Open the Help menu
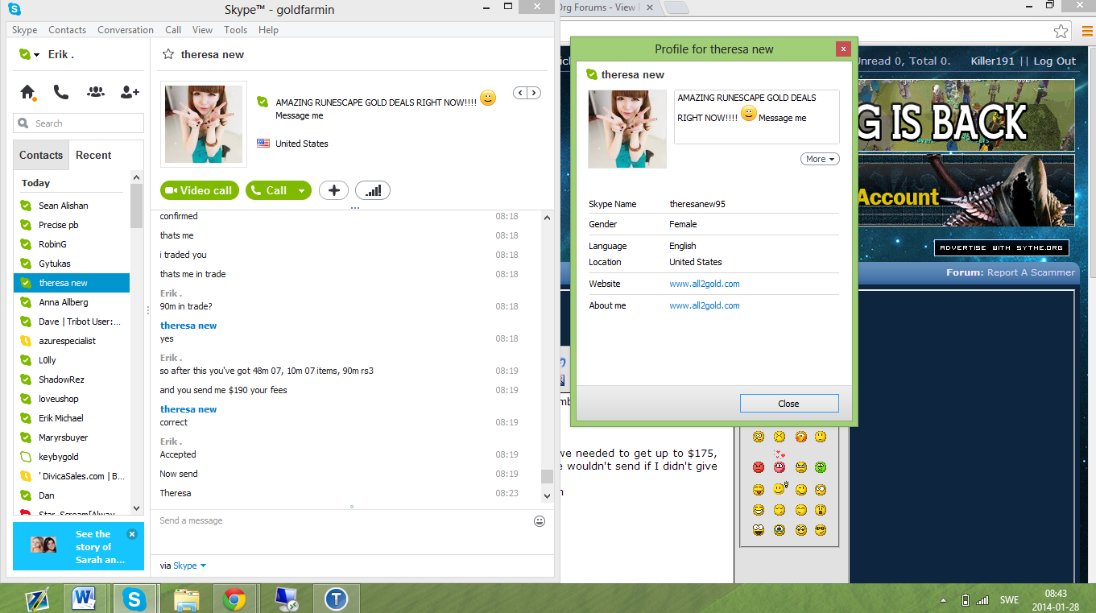Viewport: 1096px width, 613px height. point(268,30)
